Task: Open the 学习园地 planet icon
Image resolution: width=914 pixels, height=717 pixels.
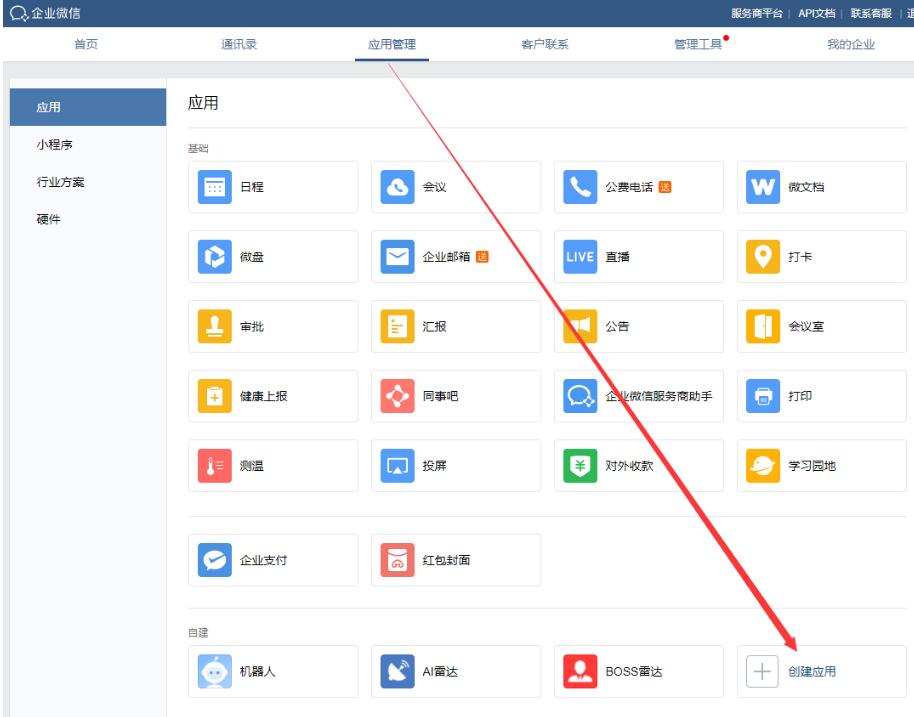Action: [x=763, y=466]
